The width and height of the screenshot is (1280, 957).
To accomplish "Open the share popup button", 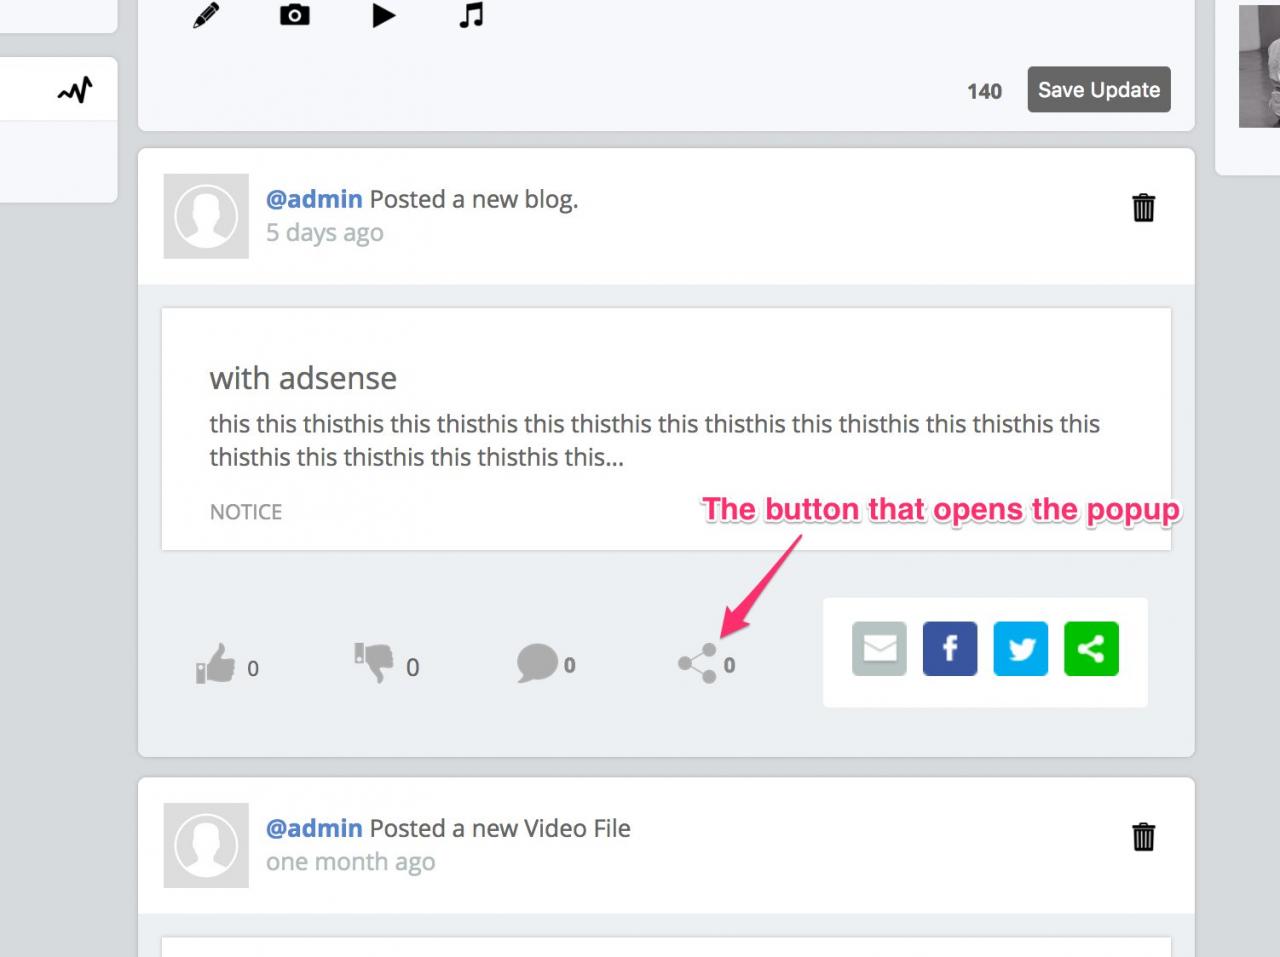I will click(698, 664).
